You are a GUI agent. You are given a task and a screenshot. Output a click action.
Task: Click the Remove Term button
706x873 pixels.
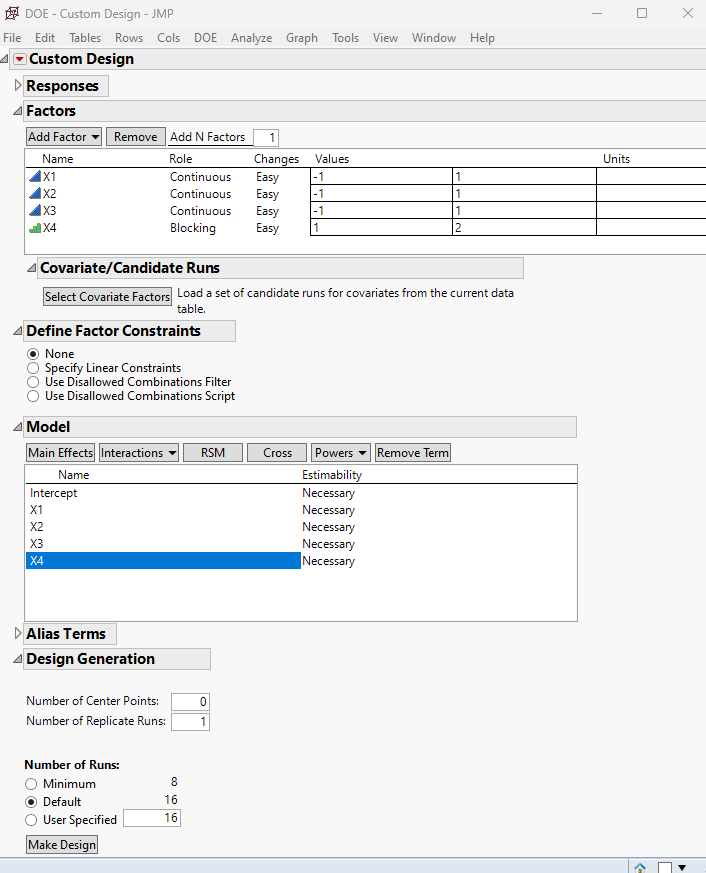[413, 453]
